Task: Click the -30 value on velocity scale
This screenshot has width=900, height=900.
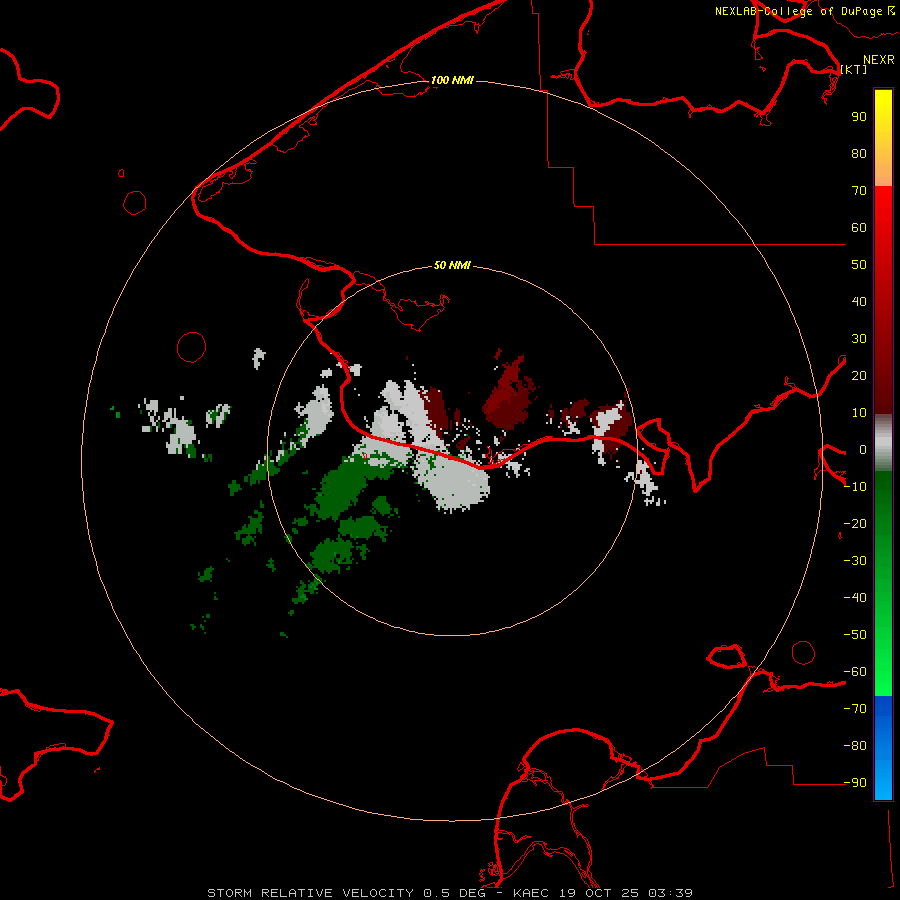Action: tap(855, 561)
